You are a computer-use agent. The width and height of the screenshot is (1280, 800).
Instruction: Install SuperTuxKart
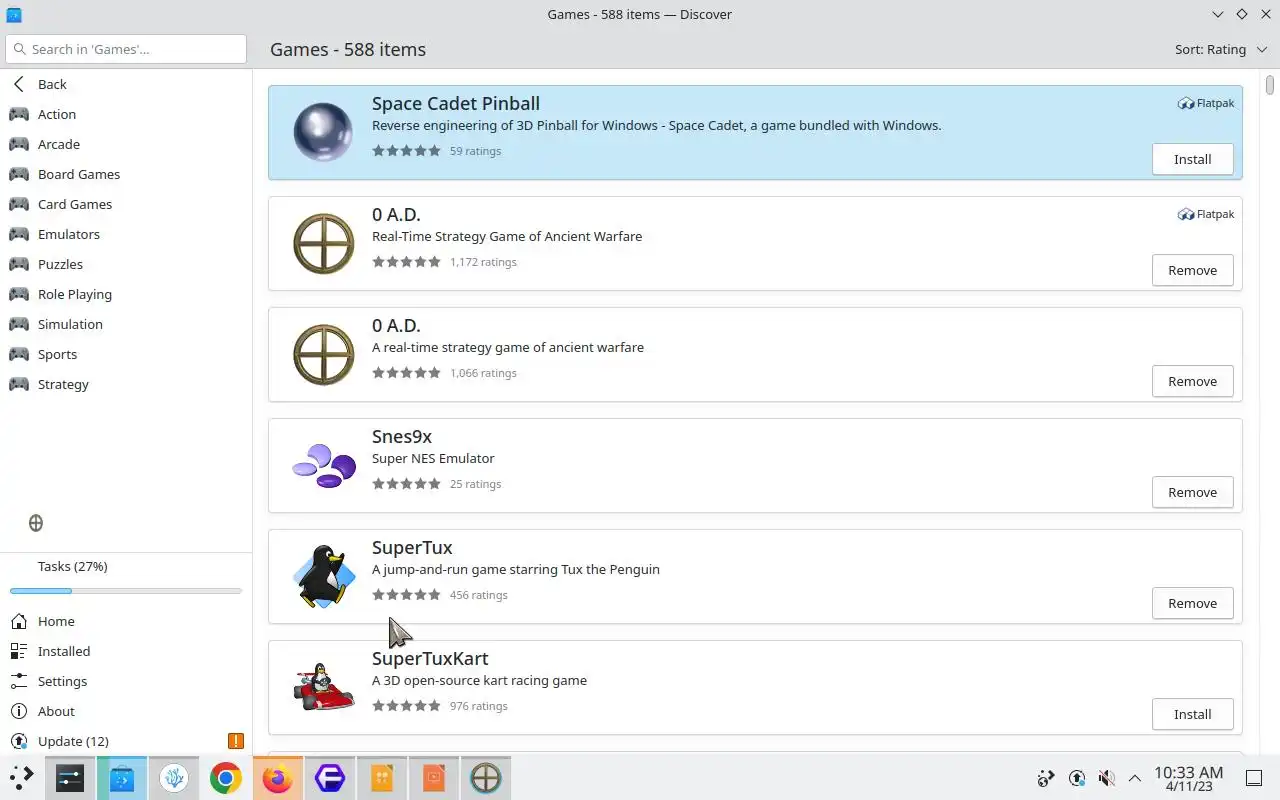pyautogui.click(x=1192, y=714)
